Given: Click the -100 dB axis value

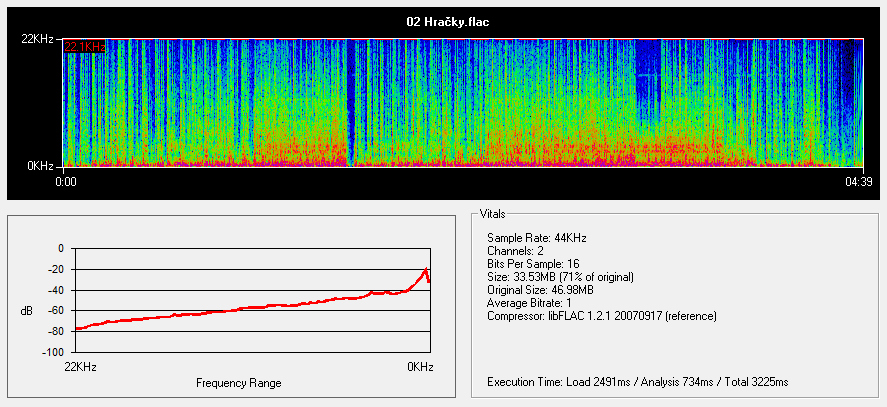Looking at the screenshot, I should (51, 352).
